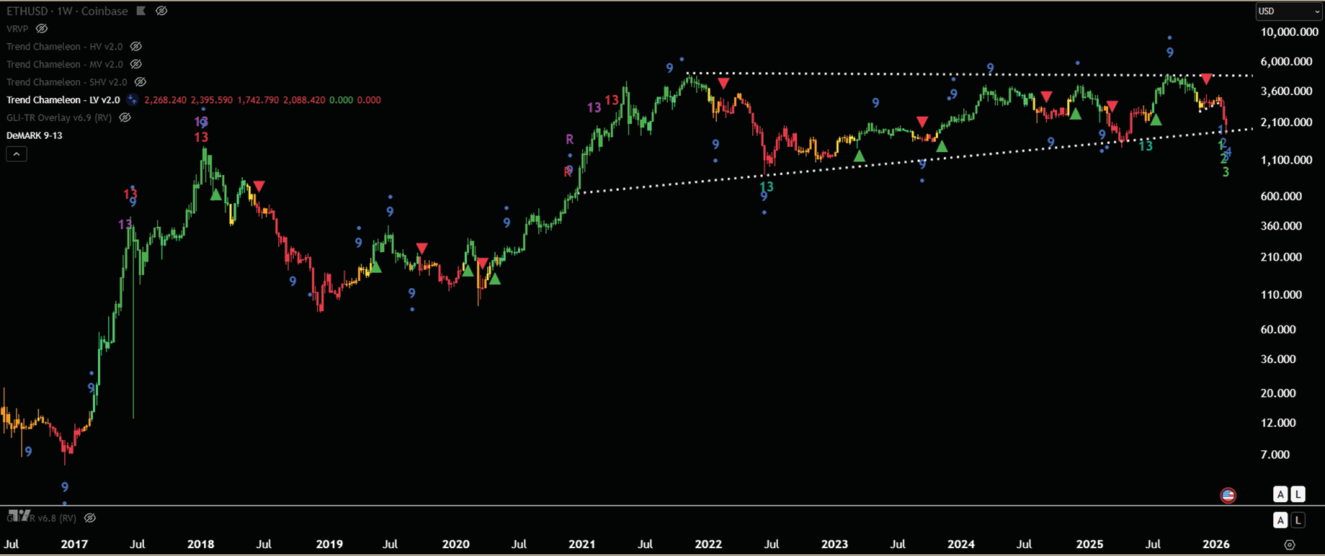1325x556 pixels.
Task: Toggle auto scale A in main chart pane
Action: pyautogui.click(x=1279, y=494)
